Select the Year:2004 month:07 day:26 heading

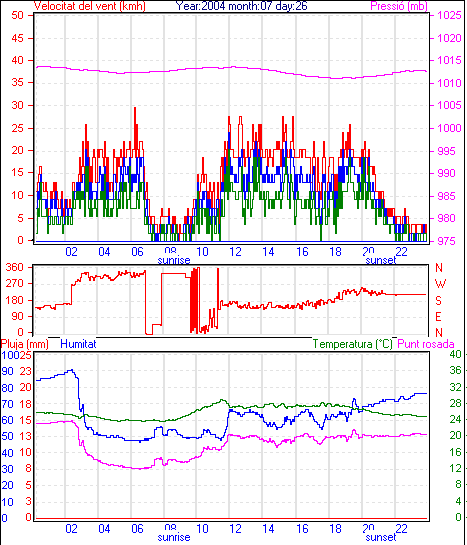click(x=241, y=6)
